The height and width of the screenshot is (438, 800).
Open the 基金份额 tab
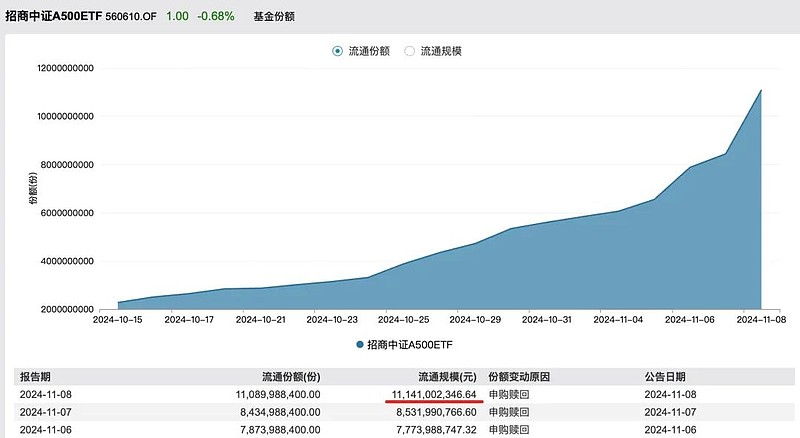point(274,16)
